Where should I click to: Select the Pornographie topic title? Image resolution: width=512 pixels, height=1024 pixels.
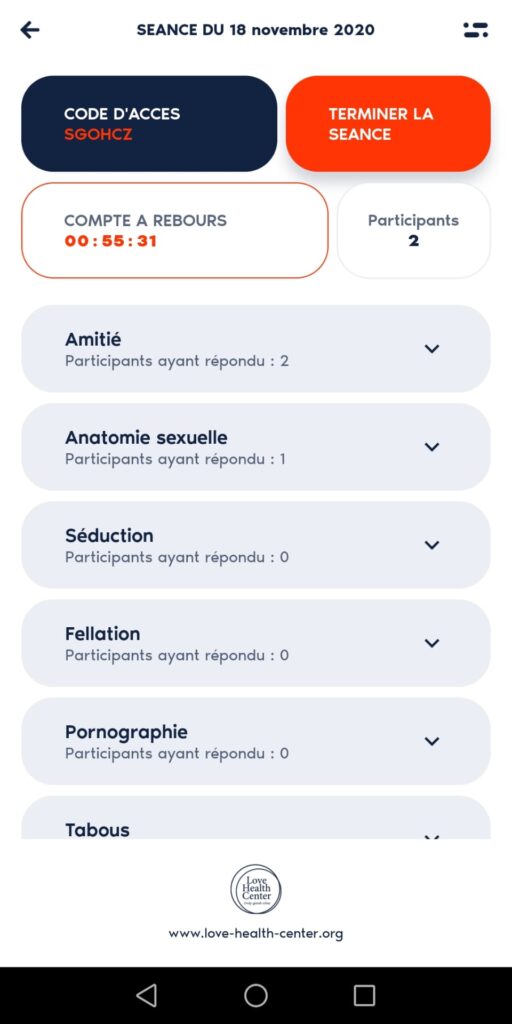tap(126, 732)
